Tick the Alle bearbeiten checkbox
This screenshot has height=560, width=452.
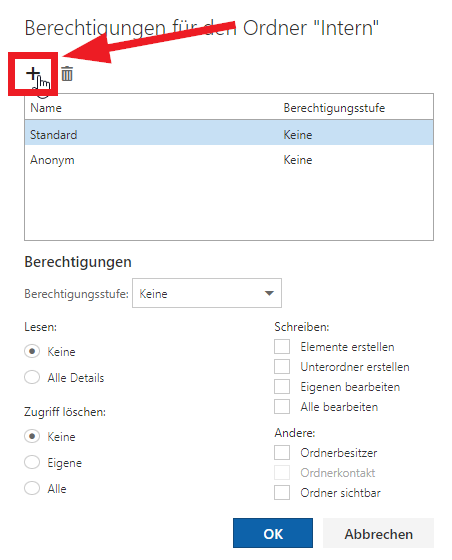click(x=282, y=406)
